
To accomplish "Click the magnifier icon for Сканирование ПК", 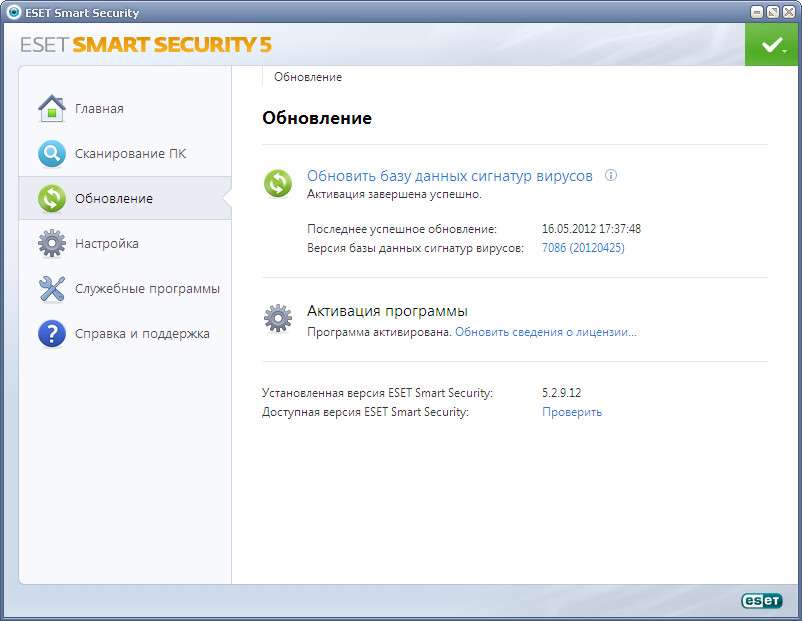I will (52, 154).
